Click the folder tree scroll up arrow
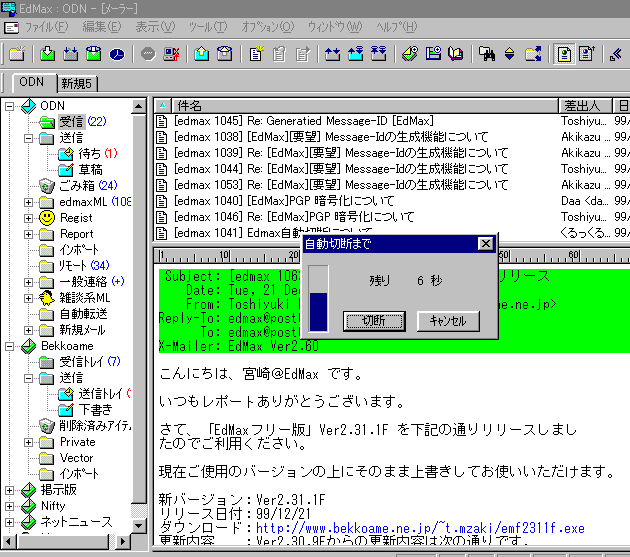Viewport: 630px width, 557px height. coord(139,106)
